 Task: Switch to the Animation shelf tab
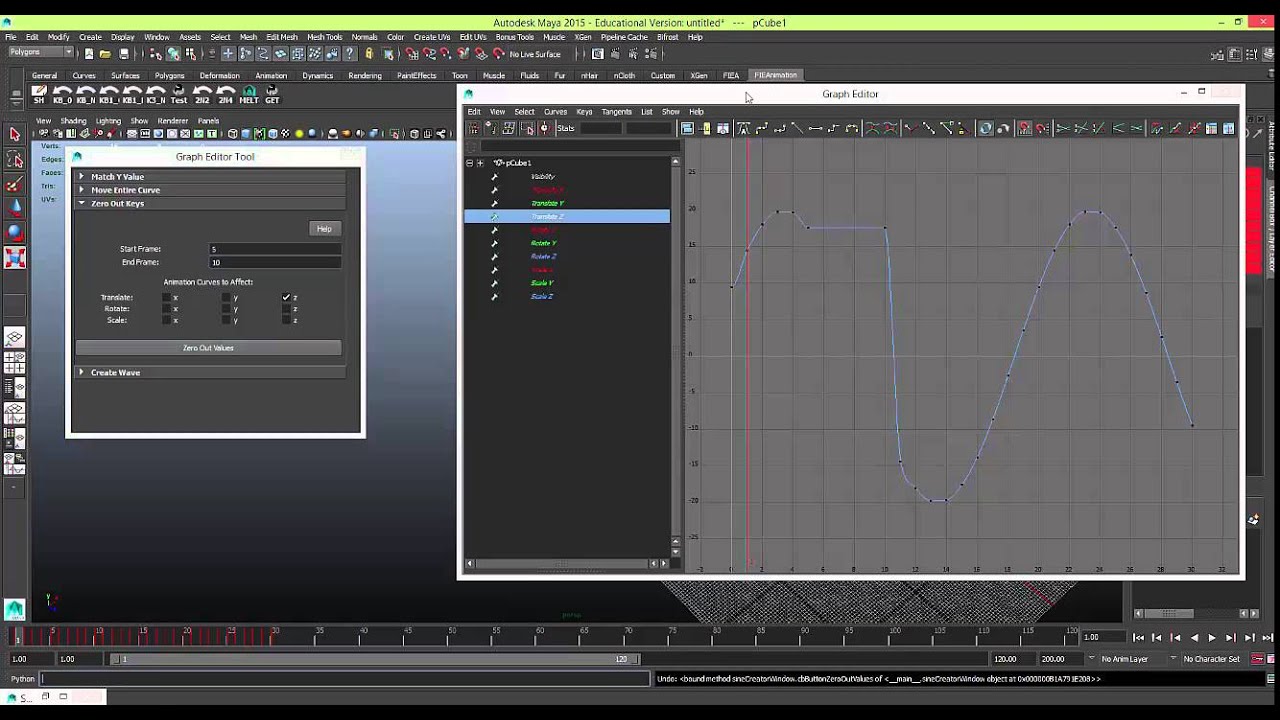[271, 75]
